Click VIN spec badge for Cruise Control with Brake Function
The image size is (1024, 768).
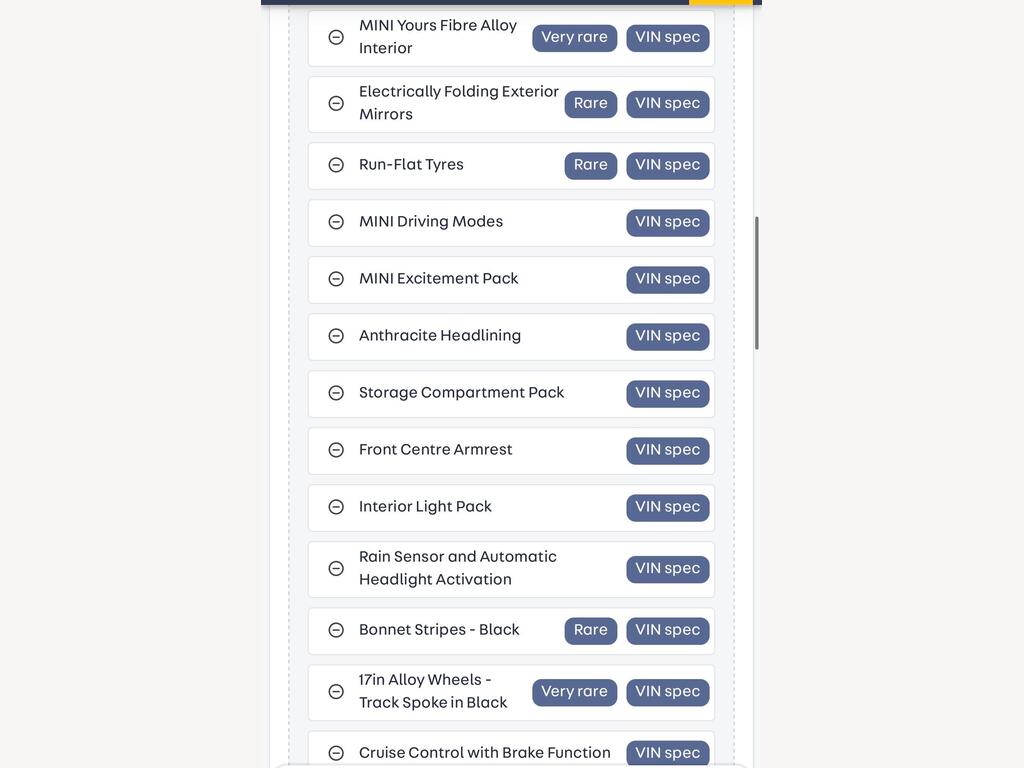(x=667, y=753)
